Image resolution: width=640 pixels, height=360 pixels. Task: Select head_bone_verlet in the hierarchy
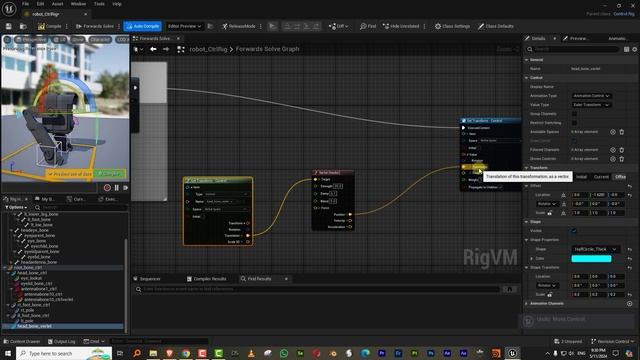[x=34, y=326]
